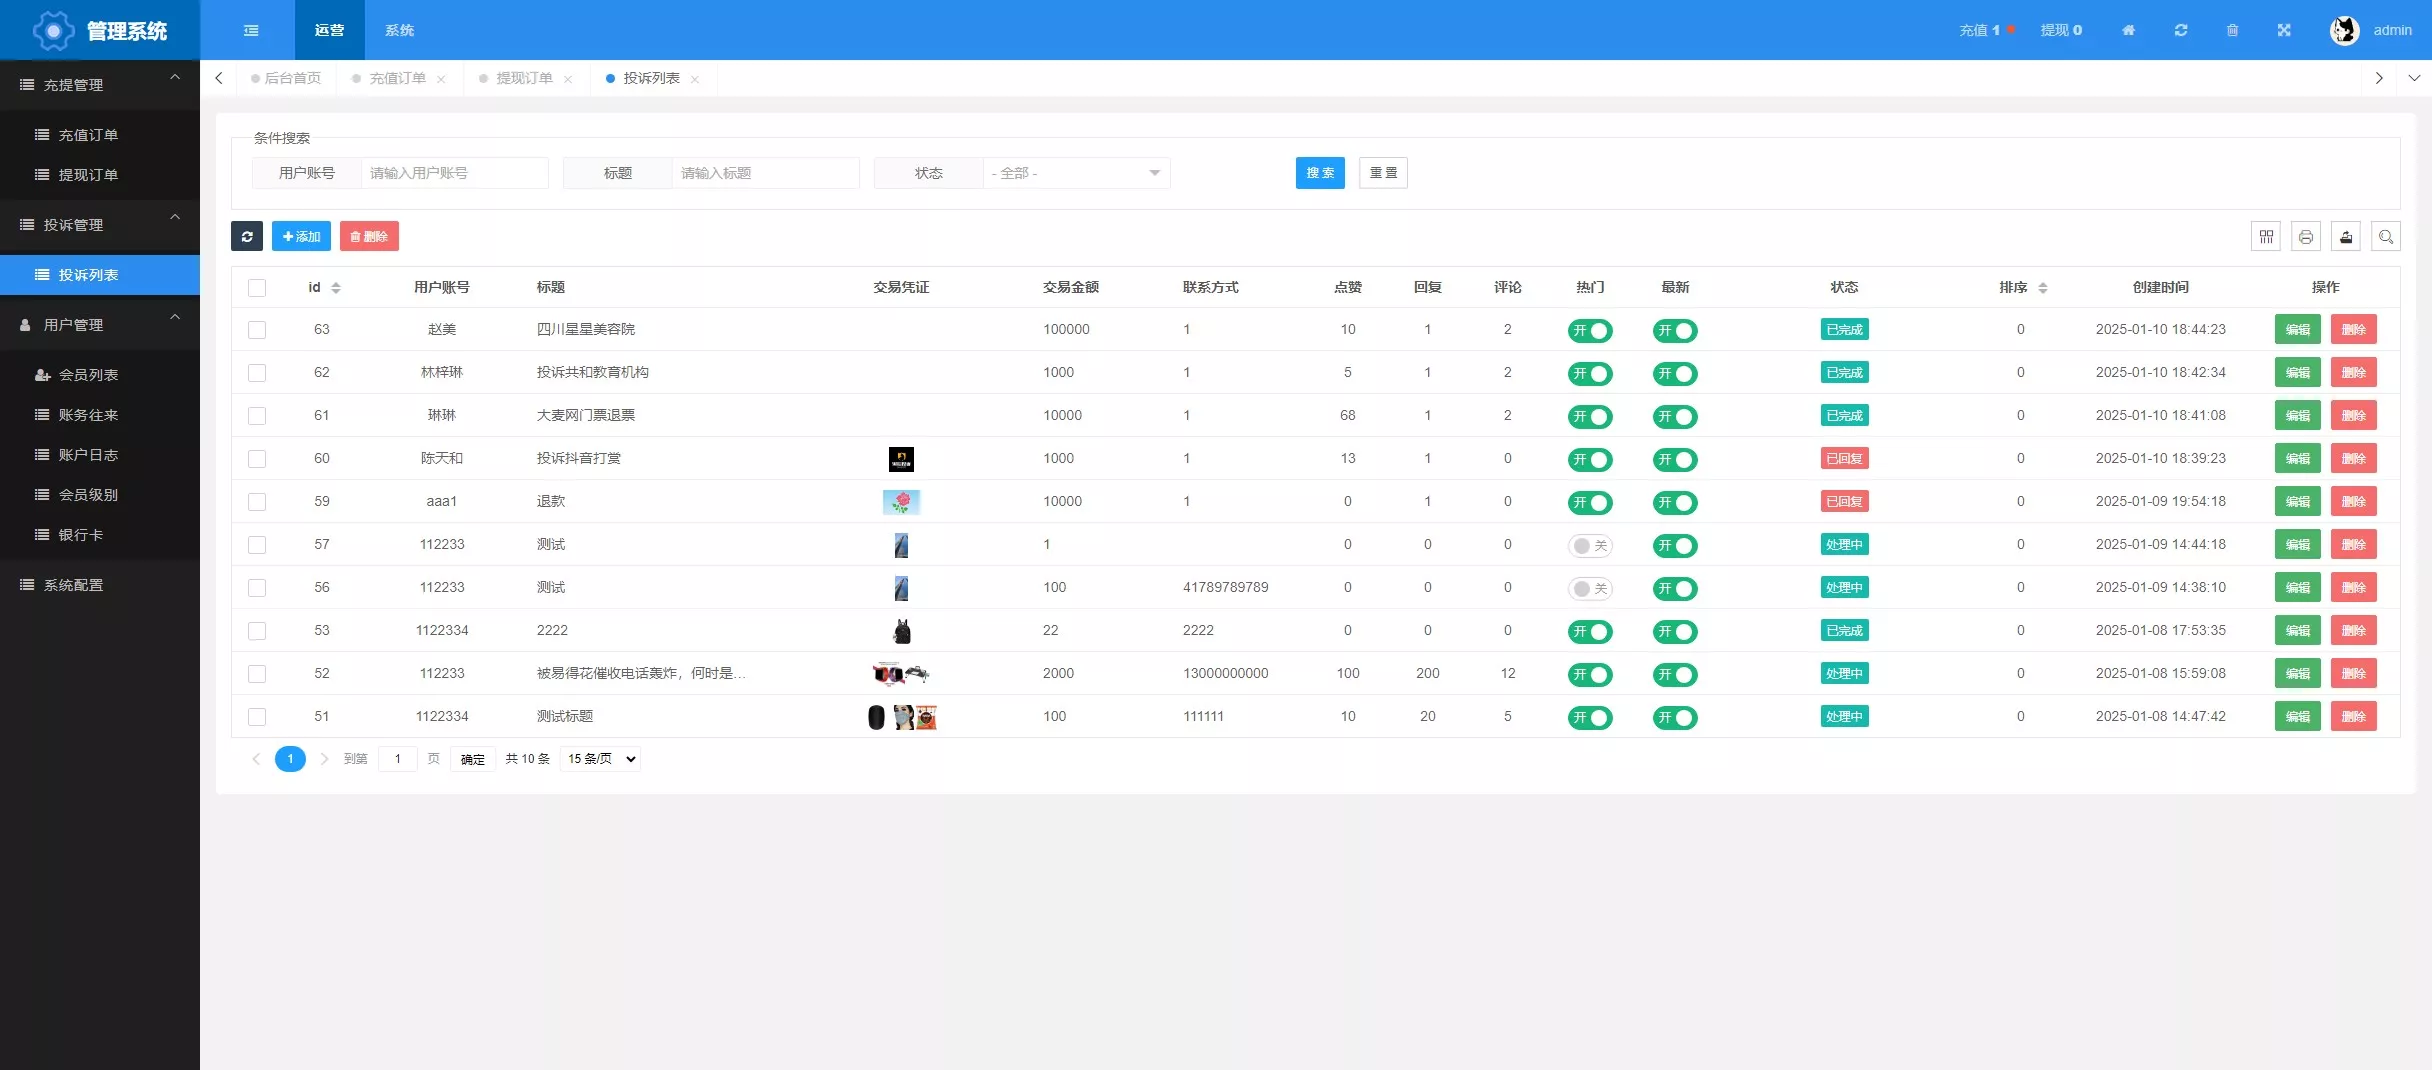Click the home icon in top bar
The height and width of the screenshot is (1070, 2432).
point(2128,30)
